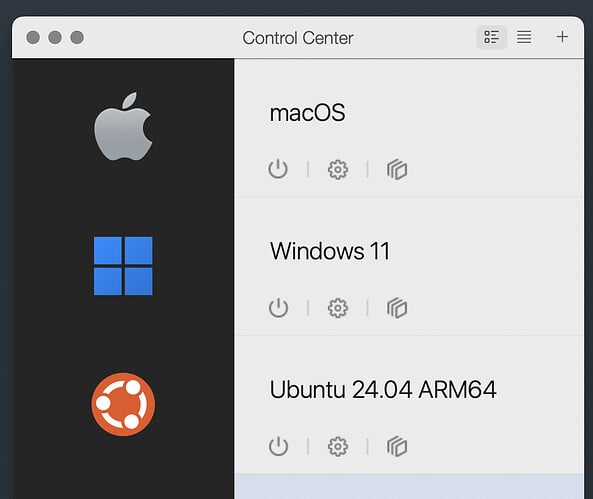Open snapshots icon for macOS VM
The image size is (593, 499).
[x=397, y=169]
